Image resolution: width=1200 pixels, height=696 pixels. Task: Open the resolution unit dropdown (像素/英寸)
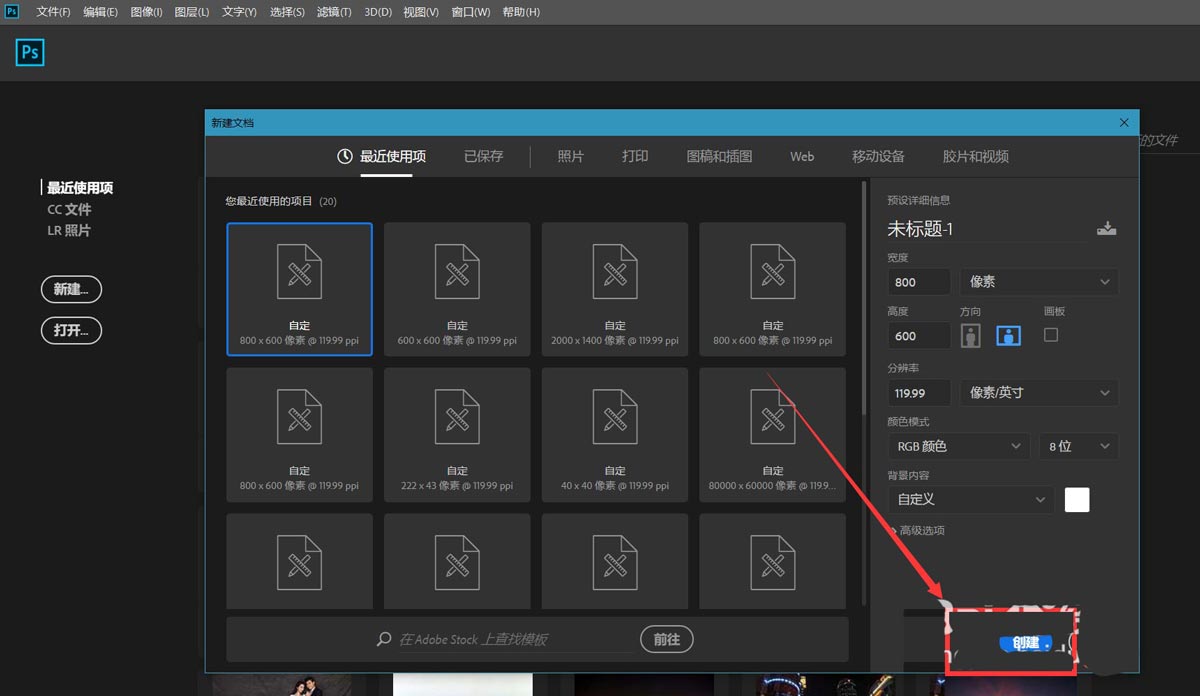pyautogui.click(x=1039, y=393)
